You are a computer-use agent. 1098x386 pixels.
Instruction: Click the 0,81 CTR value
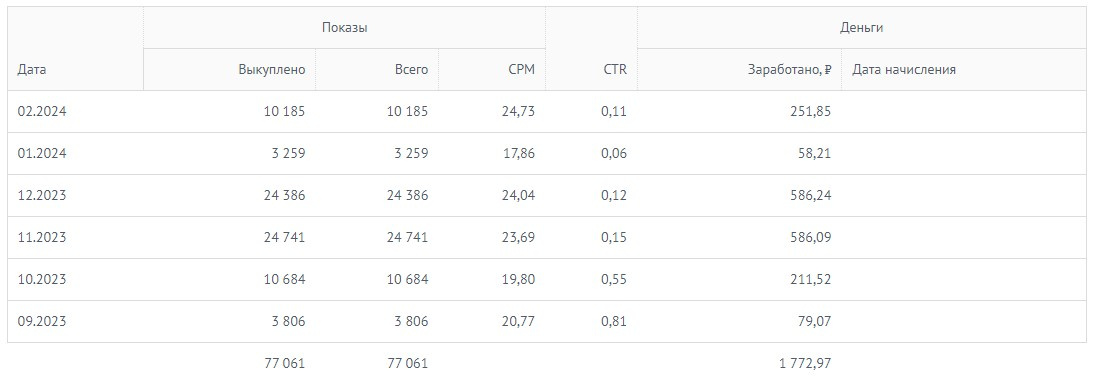tap(613, 322)
